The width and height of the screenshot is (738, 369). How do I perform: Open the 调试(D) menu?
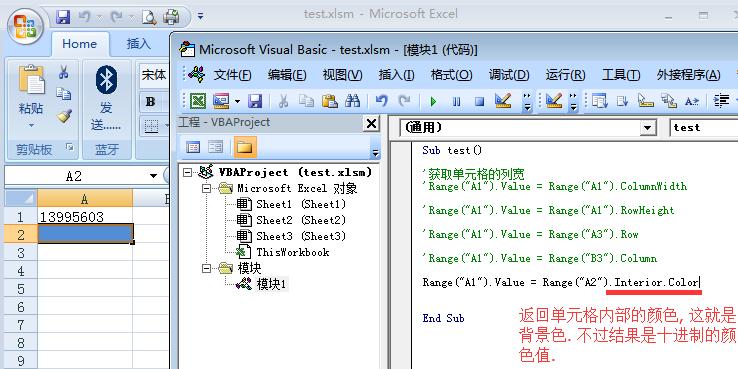(509, 75)
